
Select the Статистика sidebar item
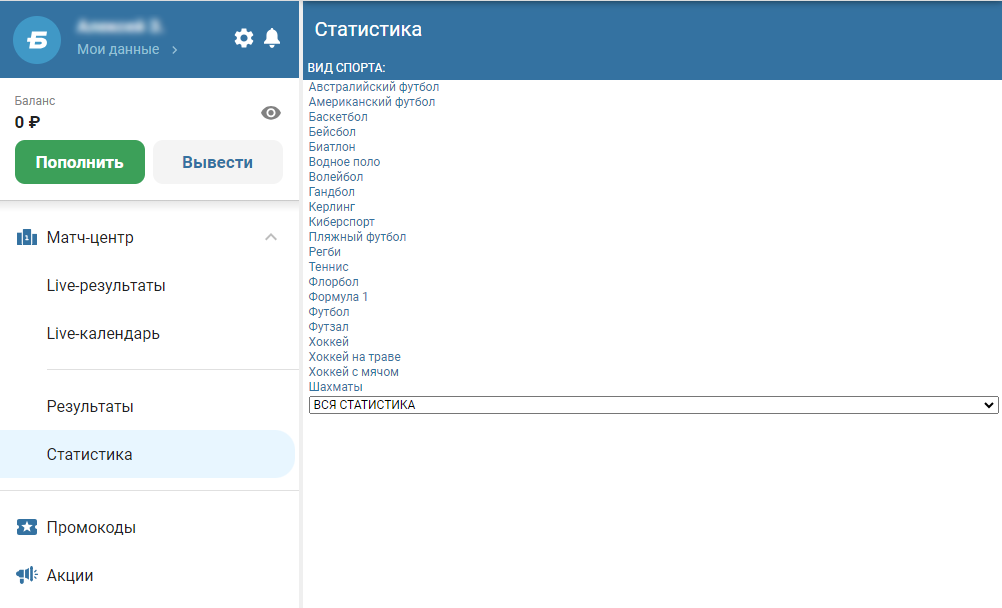click(x=147, y=455)
